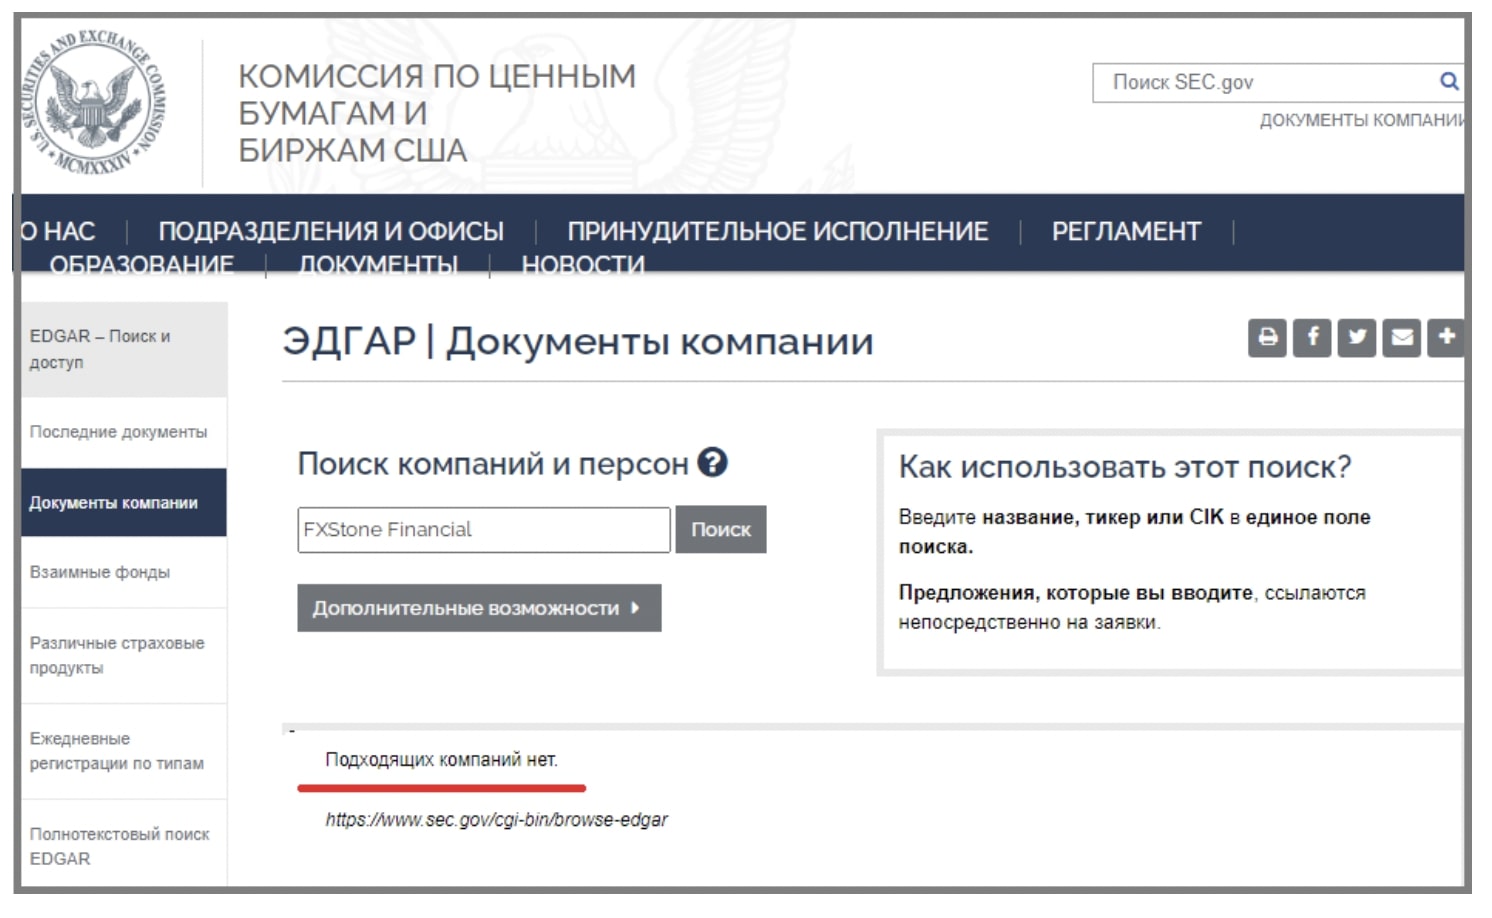
Task: Select 'Полнотекстовый поиск EDGAR' sidebar item
Action: coord(124,846)
